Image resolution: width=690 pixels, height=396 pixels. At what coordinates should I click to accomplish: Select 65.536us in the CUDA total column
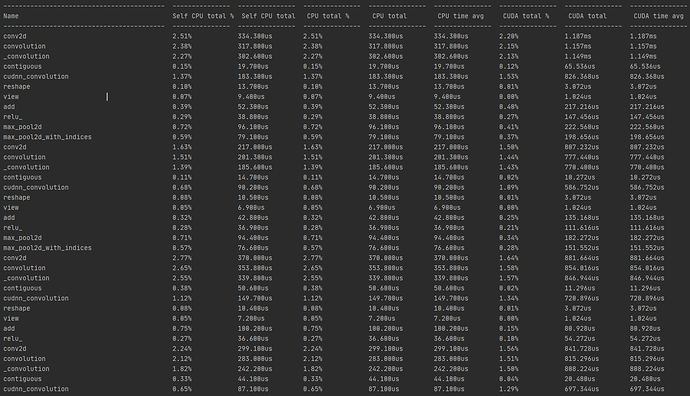[x=580, y=66]
